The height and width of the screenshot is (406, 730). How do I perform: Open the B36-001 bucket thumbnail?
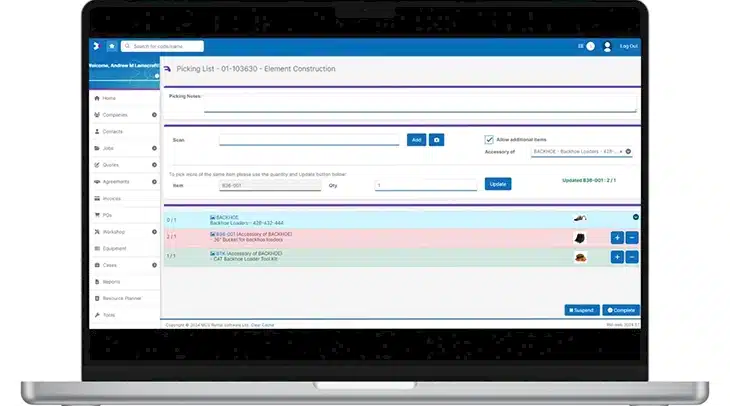click(580, 238)
